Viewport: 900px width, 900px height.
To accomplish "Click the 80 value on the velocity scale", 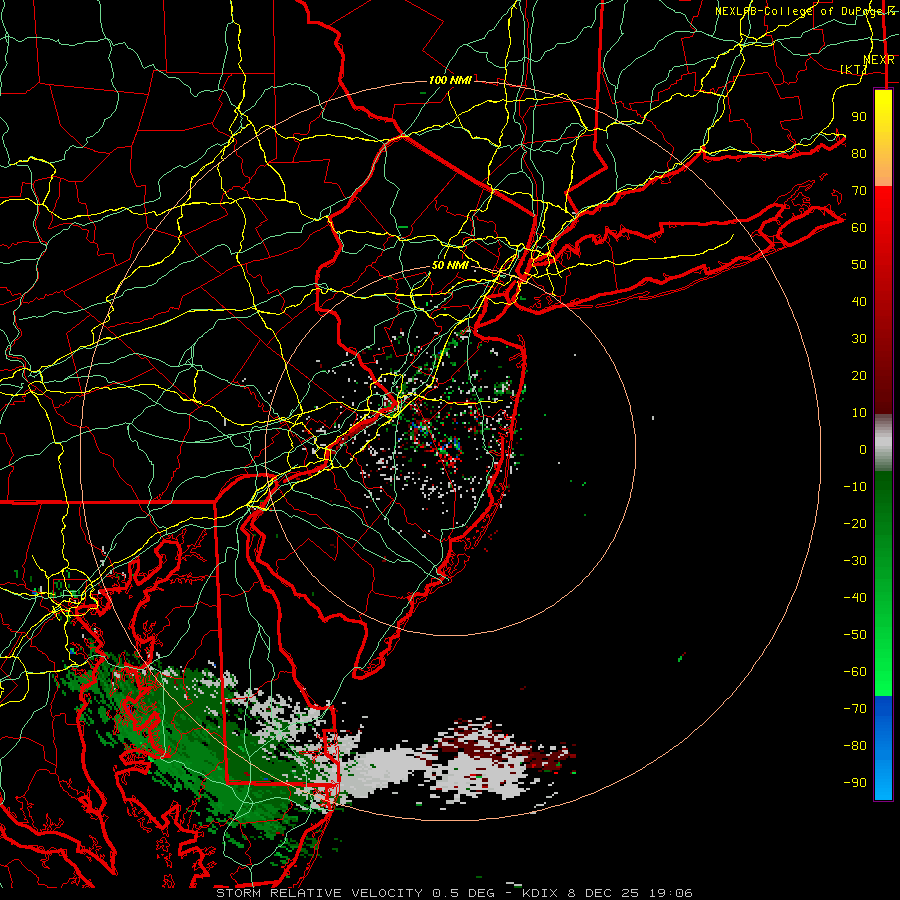I will [x=859, y=153].
